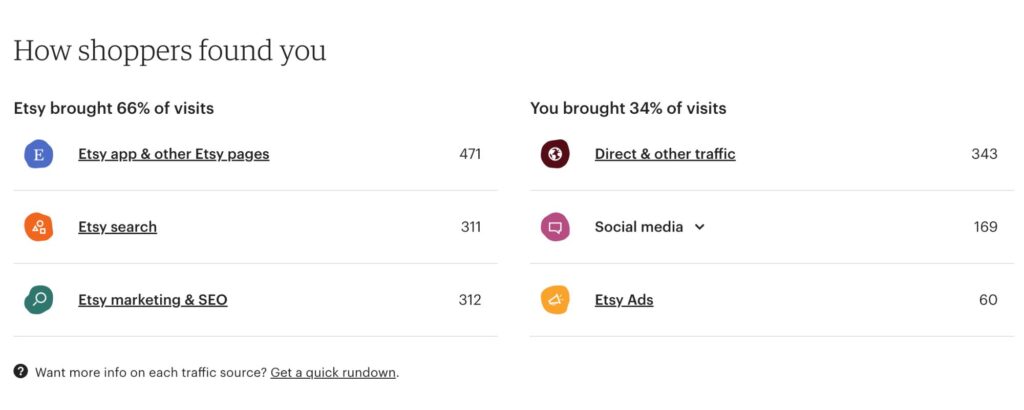Image resolution: width=1024 pixels, height=410 pixels.
Task: Click the green magnifier marketing & SEO icon
Action: tap(39, 300)
